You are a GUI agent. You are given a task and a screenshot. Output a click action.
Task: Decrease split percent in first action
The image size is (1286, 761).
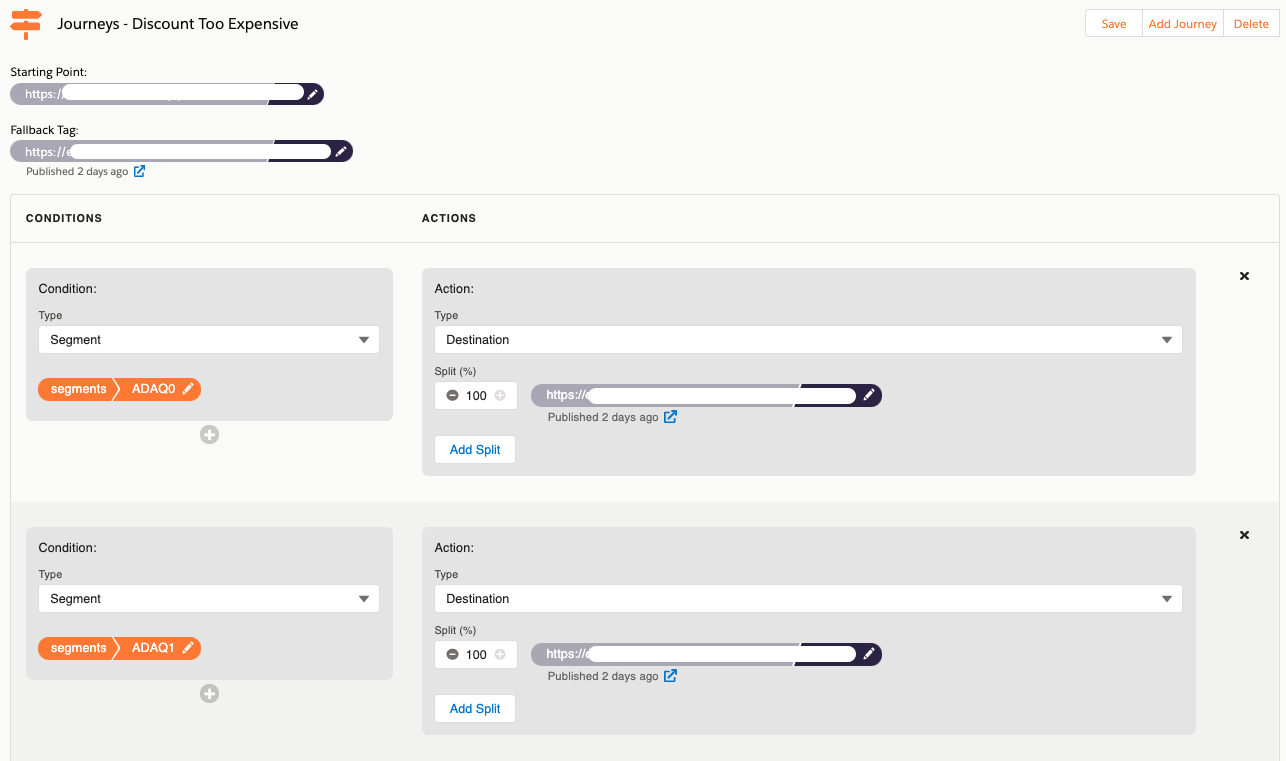click(x=452, y=396)
